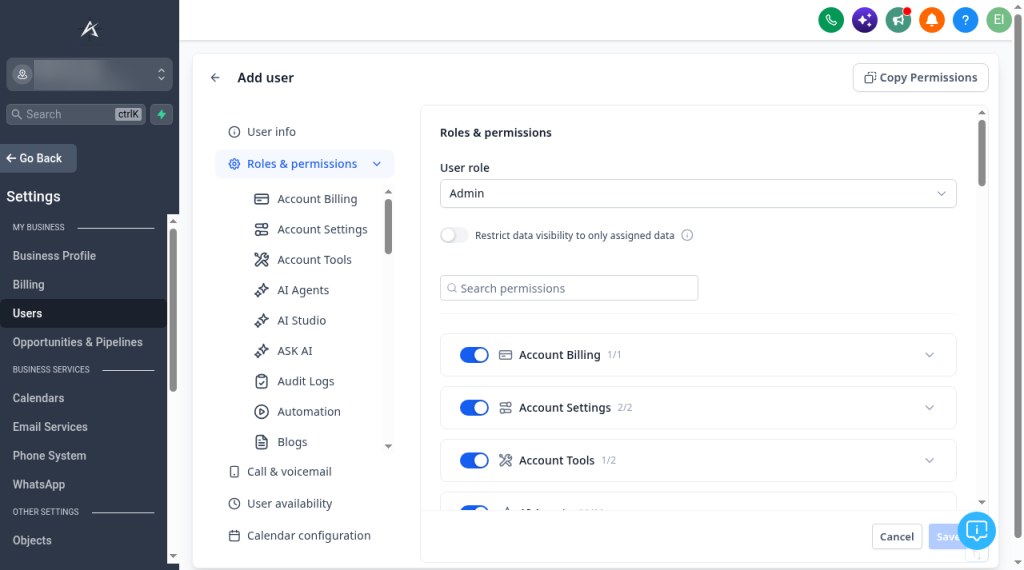Open Email Services settings

pyautogui.click(x=50, y=427)
